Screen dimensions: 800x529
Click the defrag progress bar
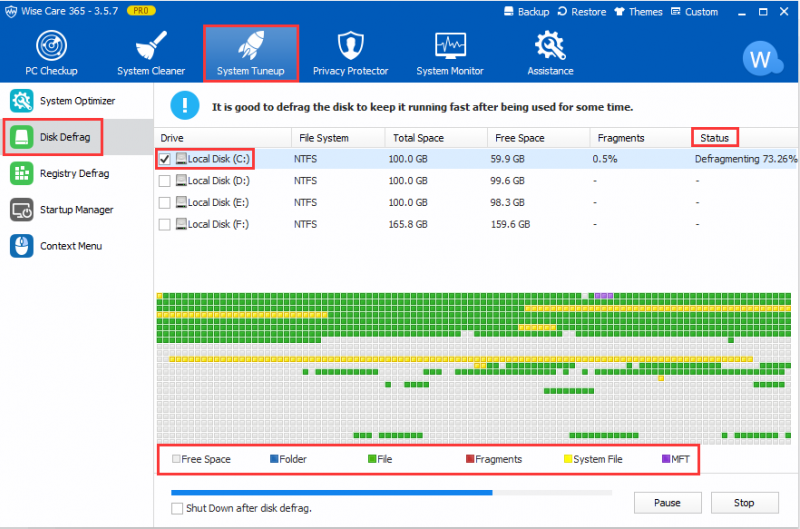click(391, 493)
